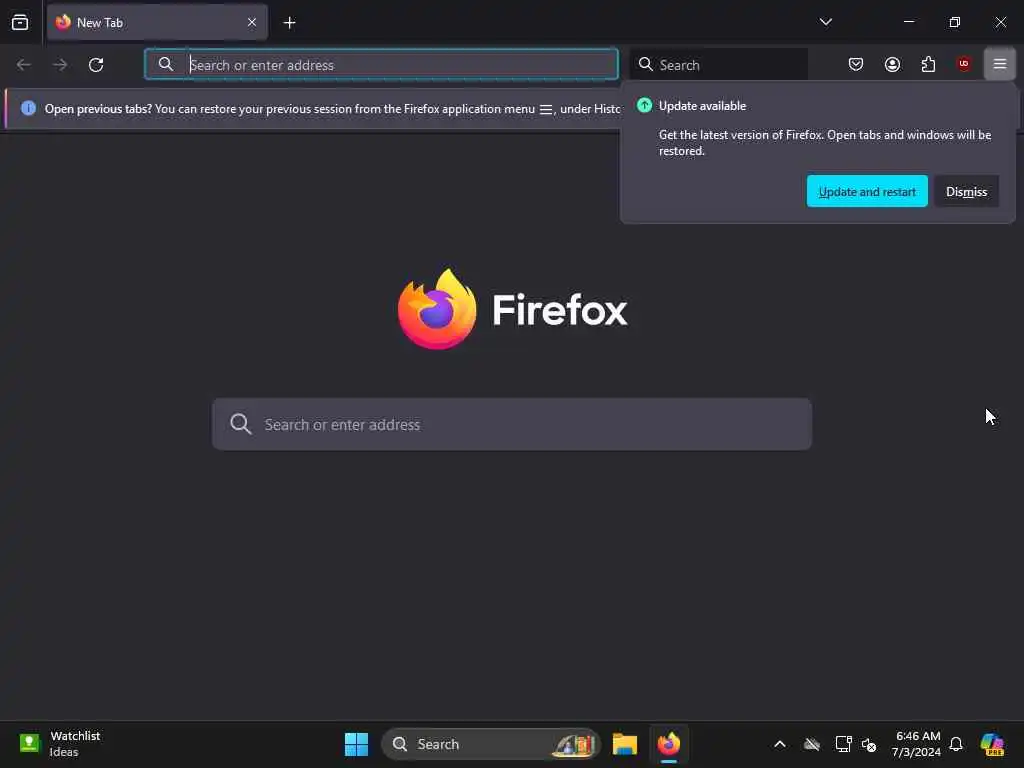
Task: Open the Save to Pocket icon
Action: pos(856,64)
